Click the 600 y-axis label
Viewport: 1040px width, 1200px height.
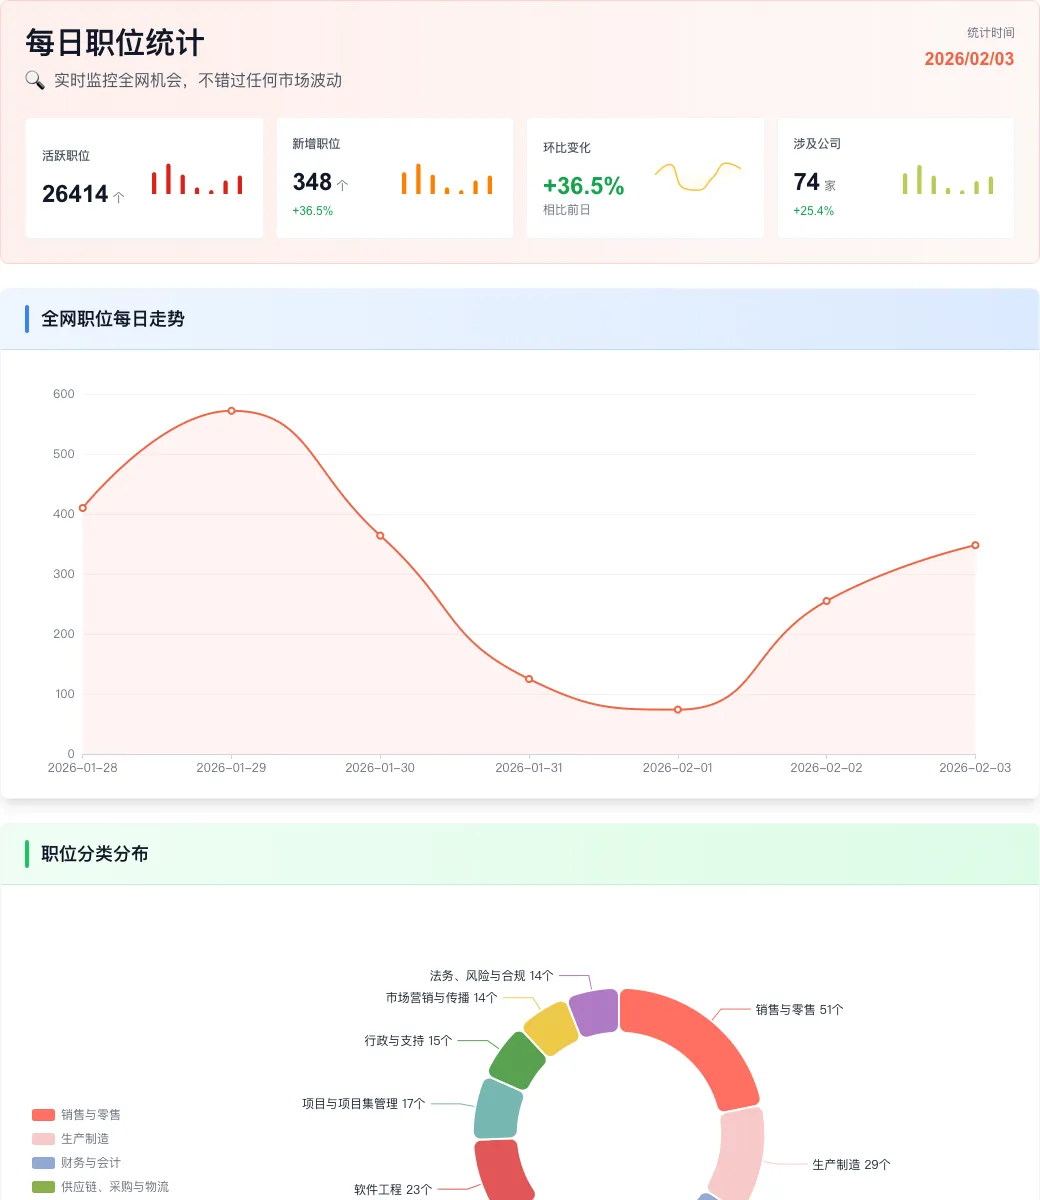(64, 394)
